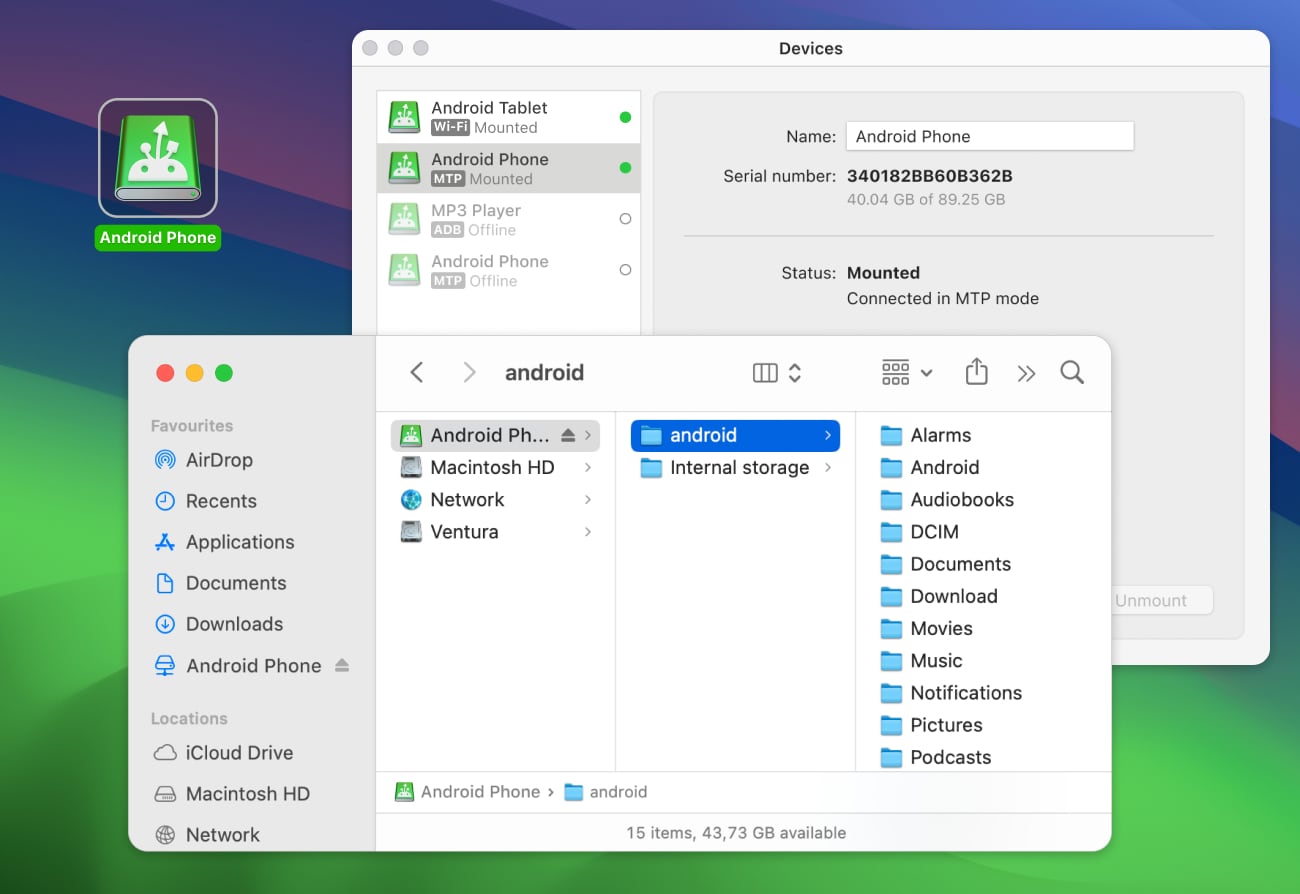Open iCloud Drive under Locations
The height and width of the screenshot is (894, 1300).
point(240,752)
